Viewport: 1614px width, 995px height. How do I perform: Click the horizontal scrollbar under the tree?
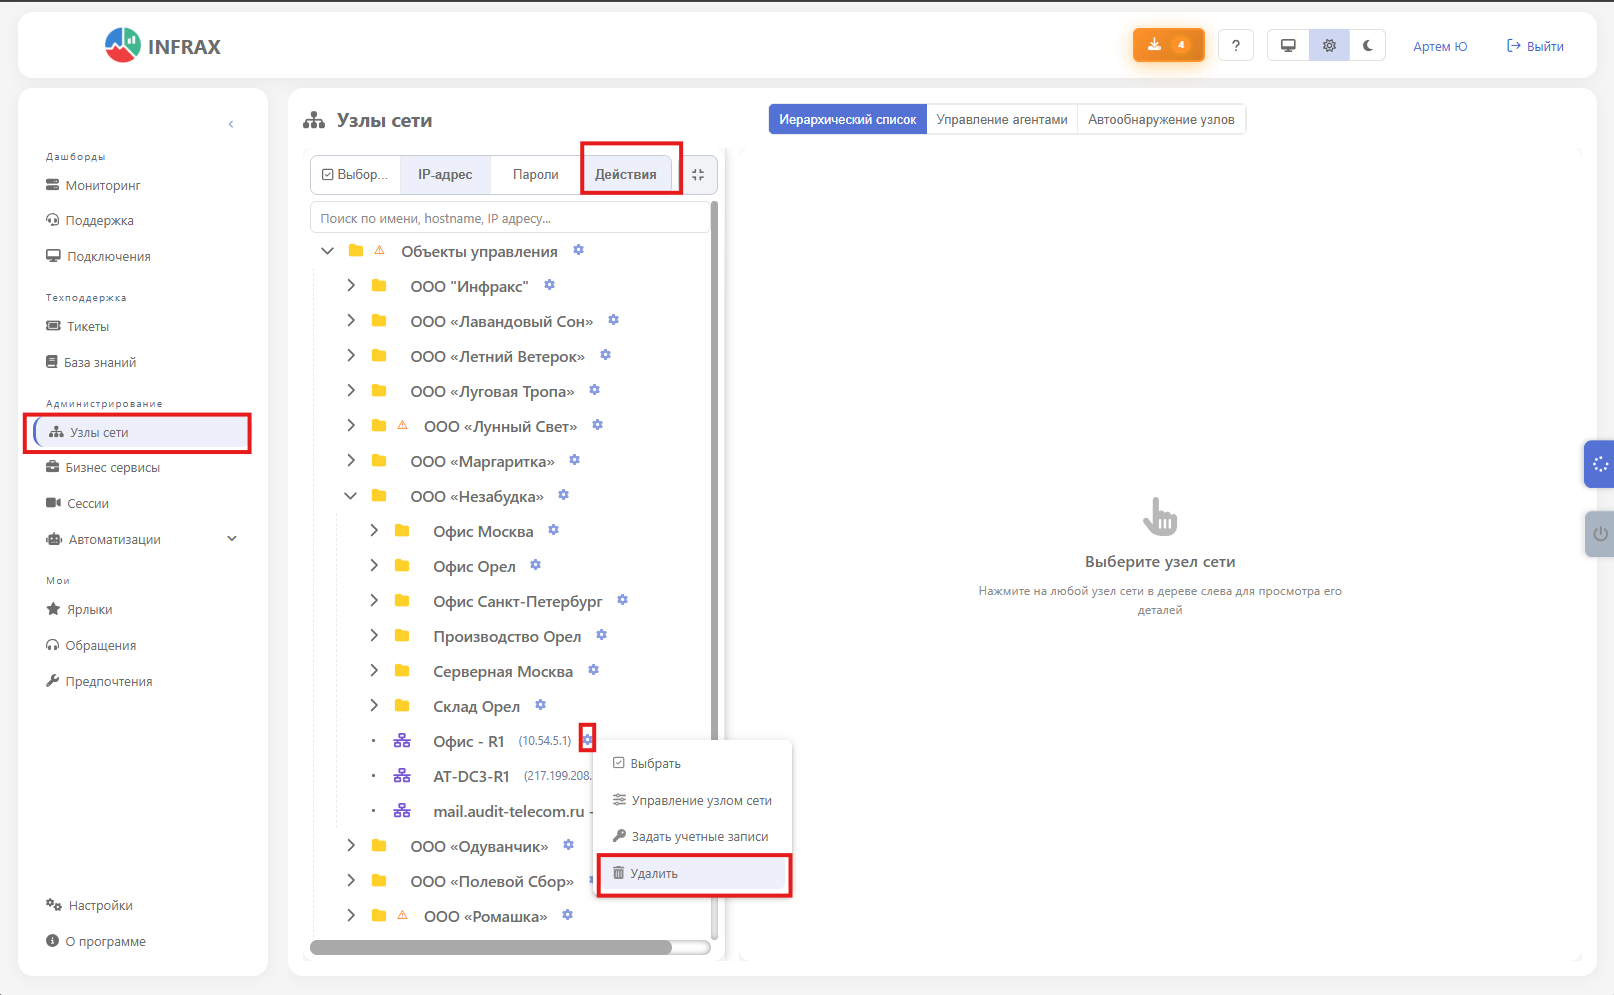coord(491,947)
